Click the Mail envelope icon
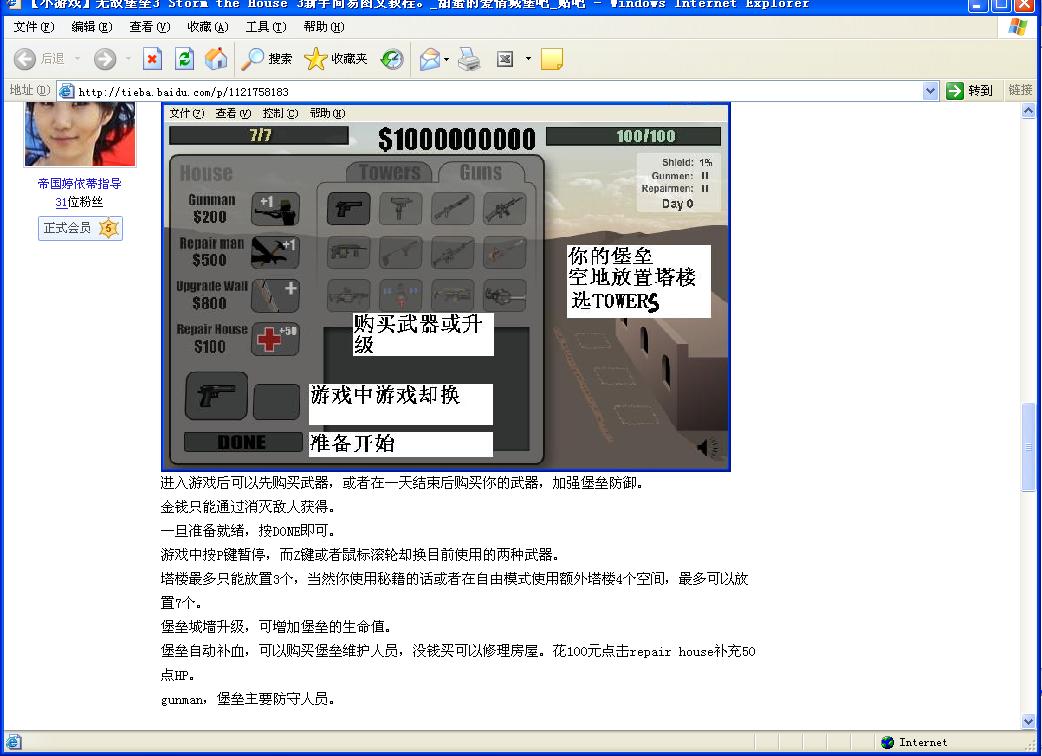Screen dimensions: 1042x756 [429, 59]
